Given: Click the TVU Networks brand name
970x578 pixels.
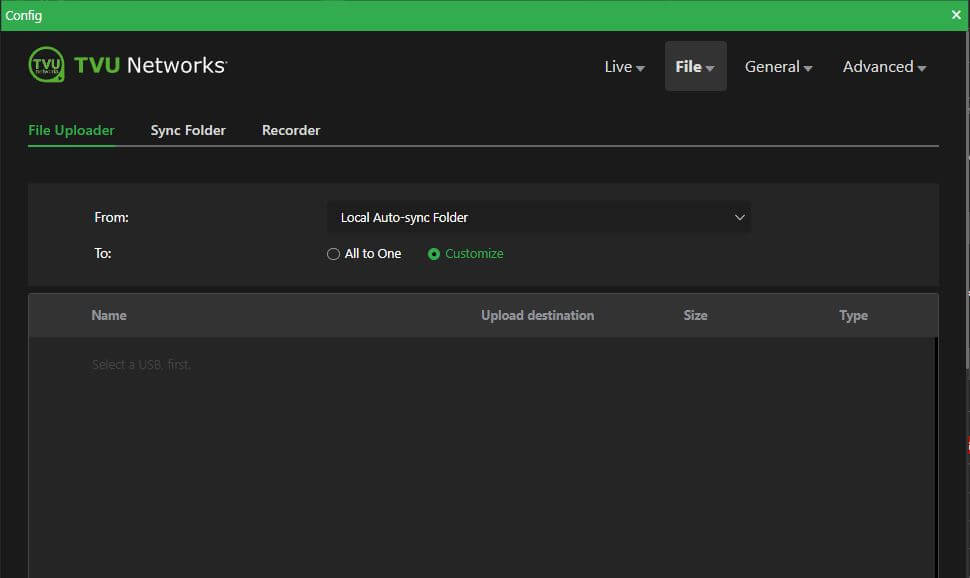Looking at the screenshot, I should [150, 65].
